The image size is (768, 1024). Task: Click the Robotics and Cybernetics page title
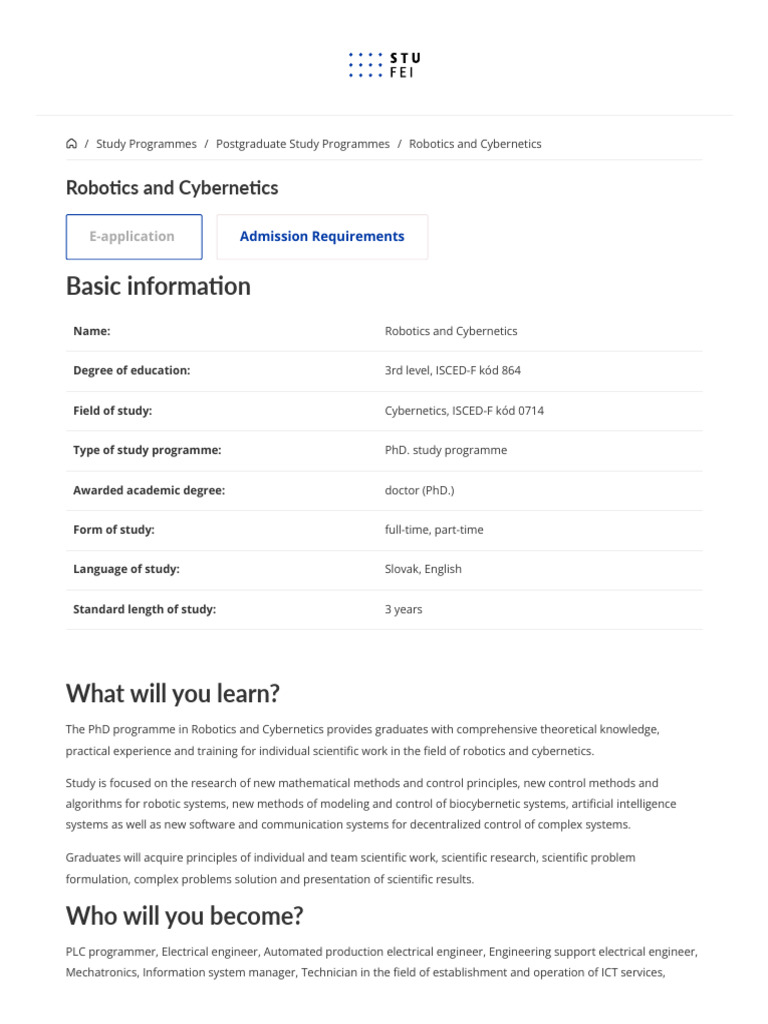coord(172,188)
